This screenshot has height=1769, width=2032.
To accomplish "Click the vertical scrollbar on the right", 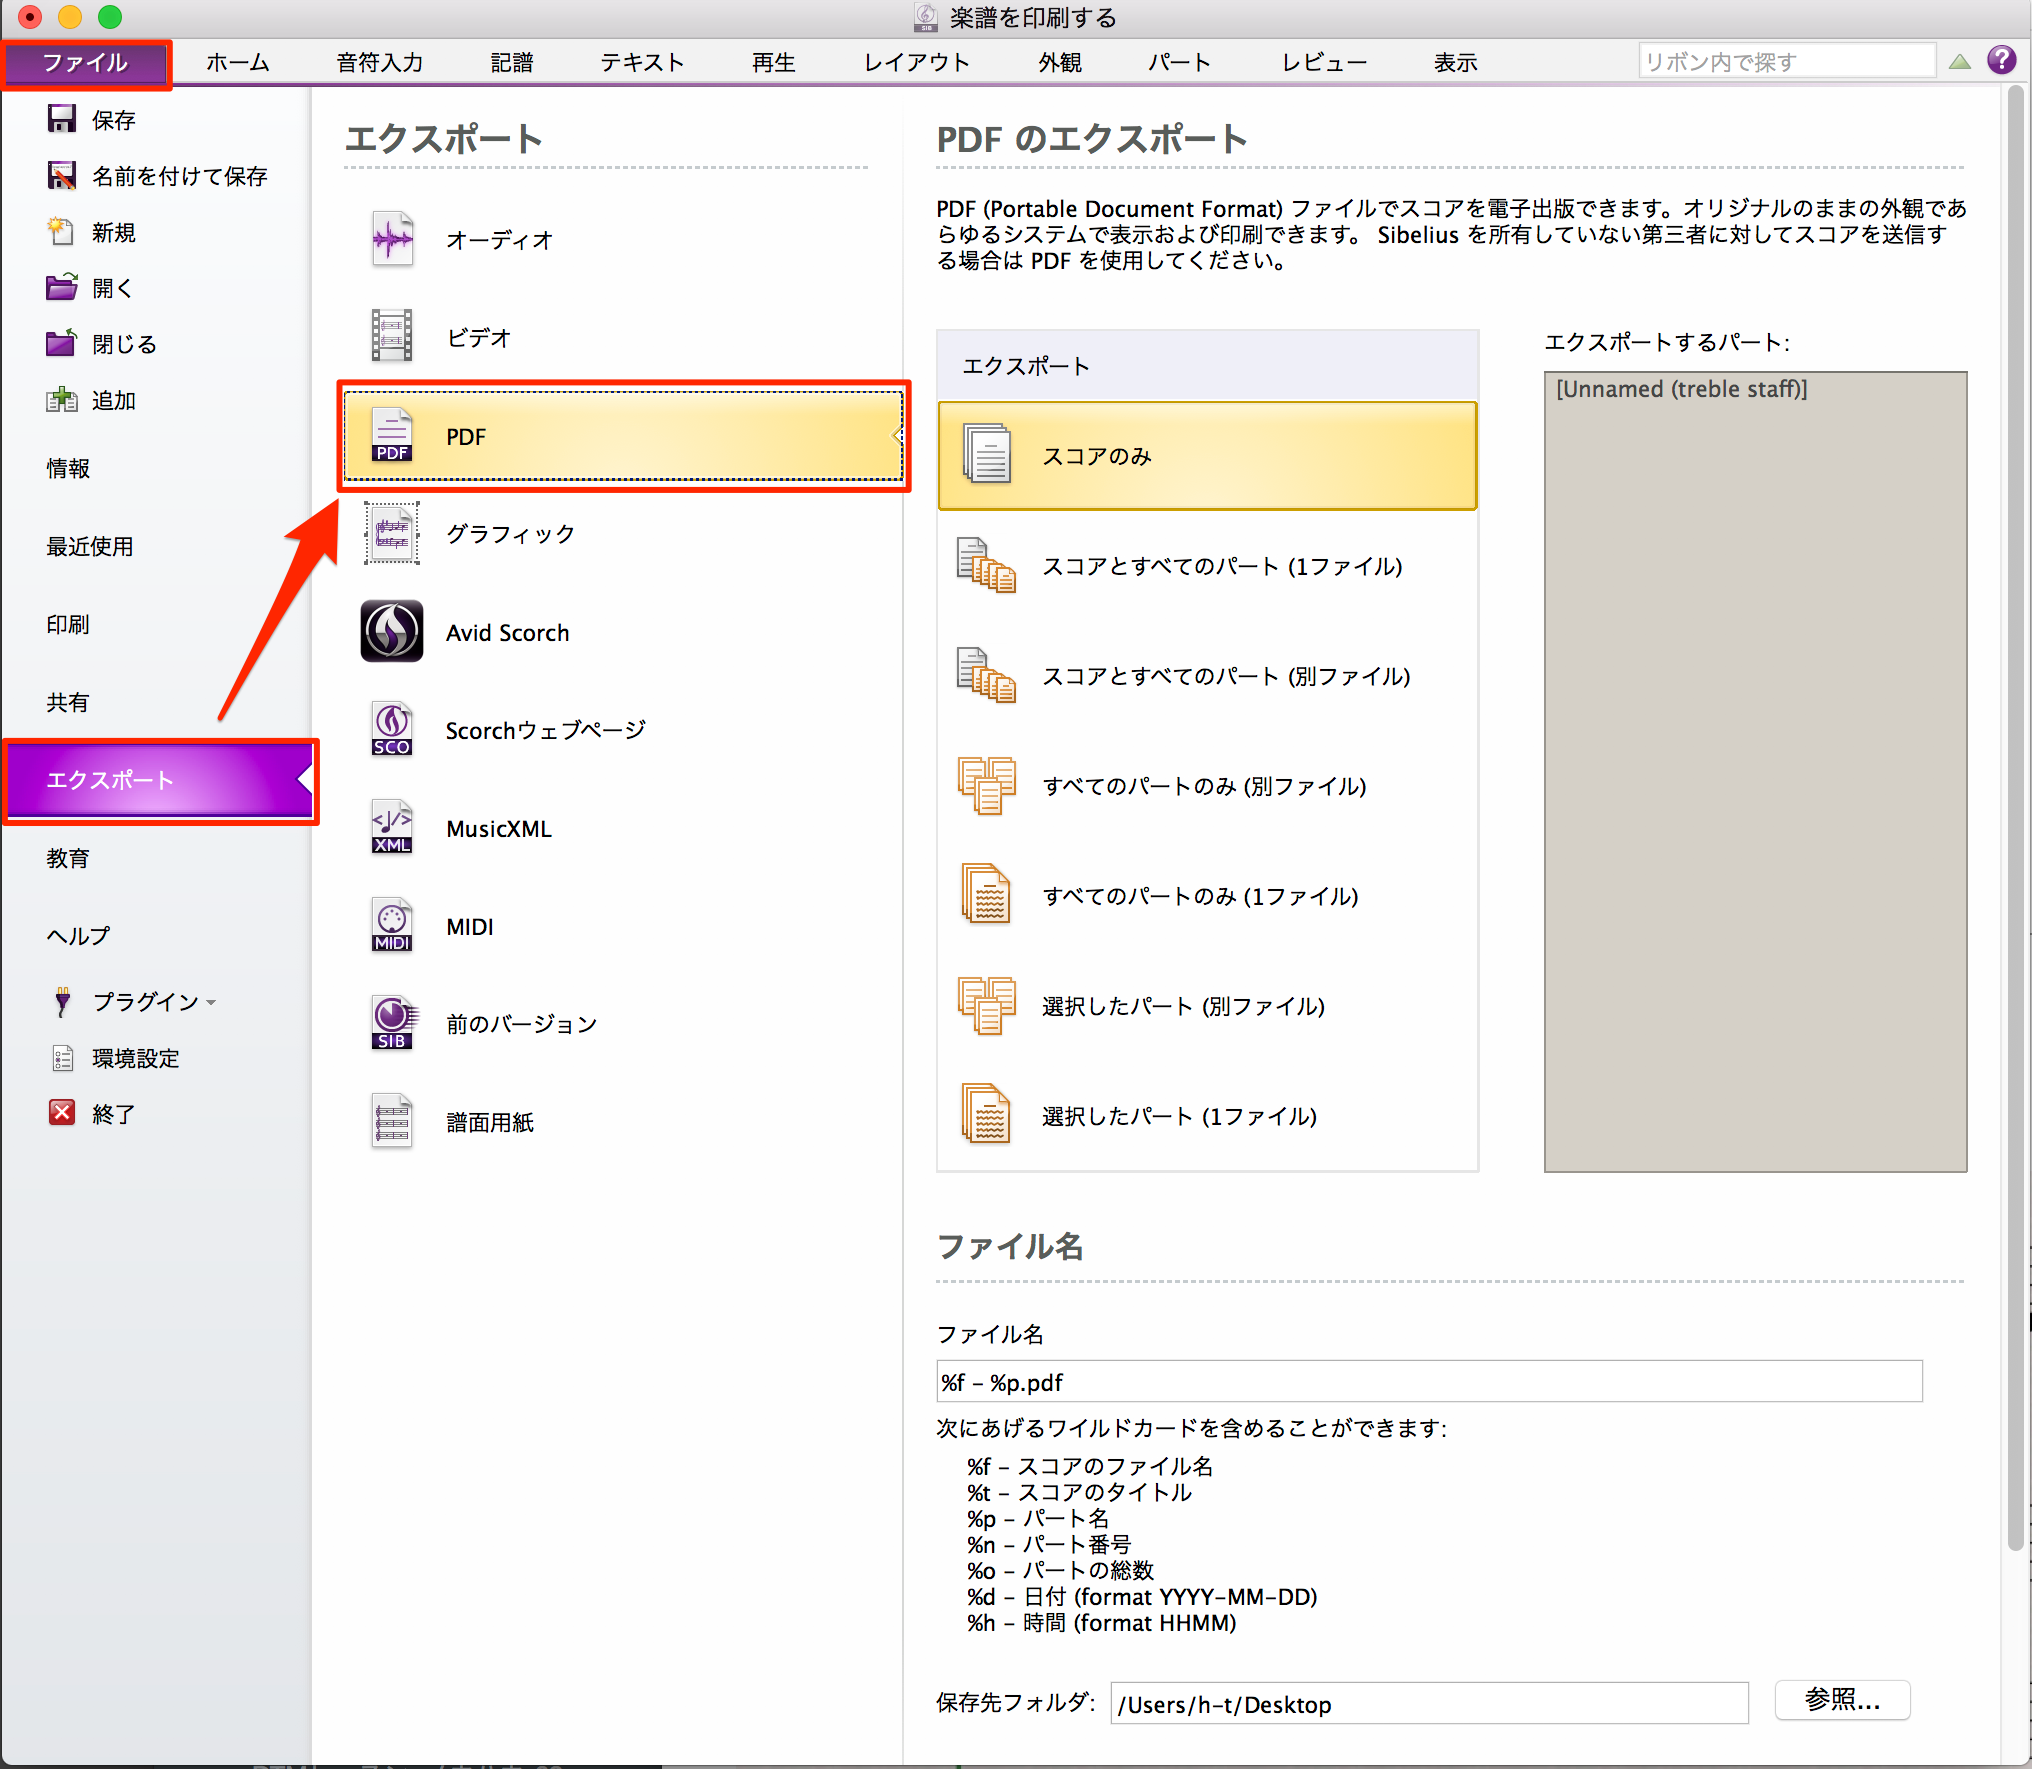I will (2016, 818).
